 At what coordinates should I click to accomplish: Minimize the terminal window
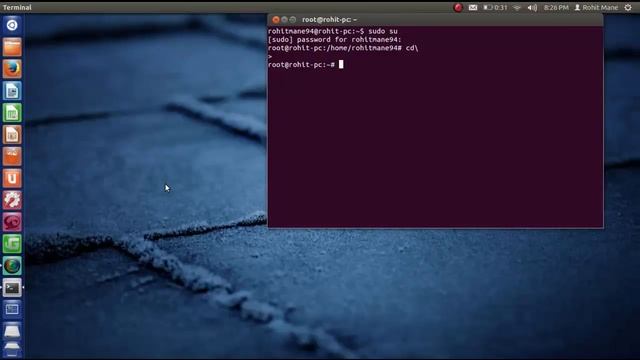pyautogui.click(x=284, y=20)
